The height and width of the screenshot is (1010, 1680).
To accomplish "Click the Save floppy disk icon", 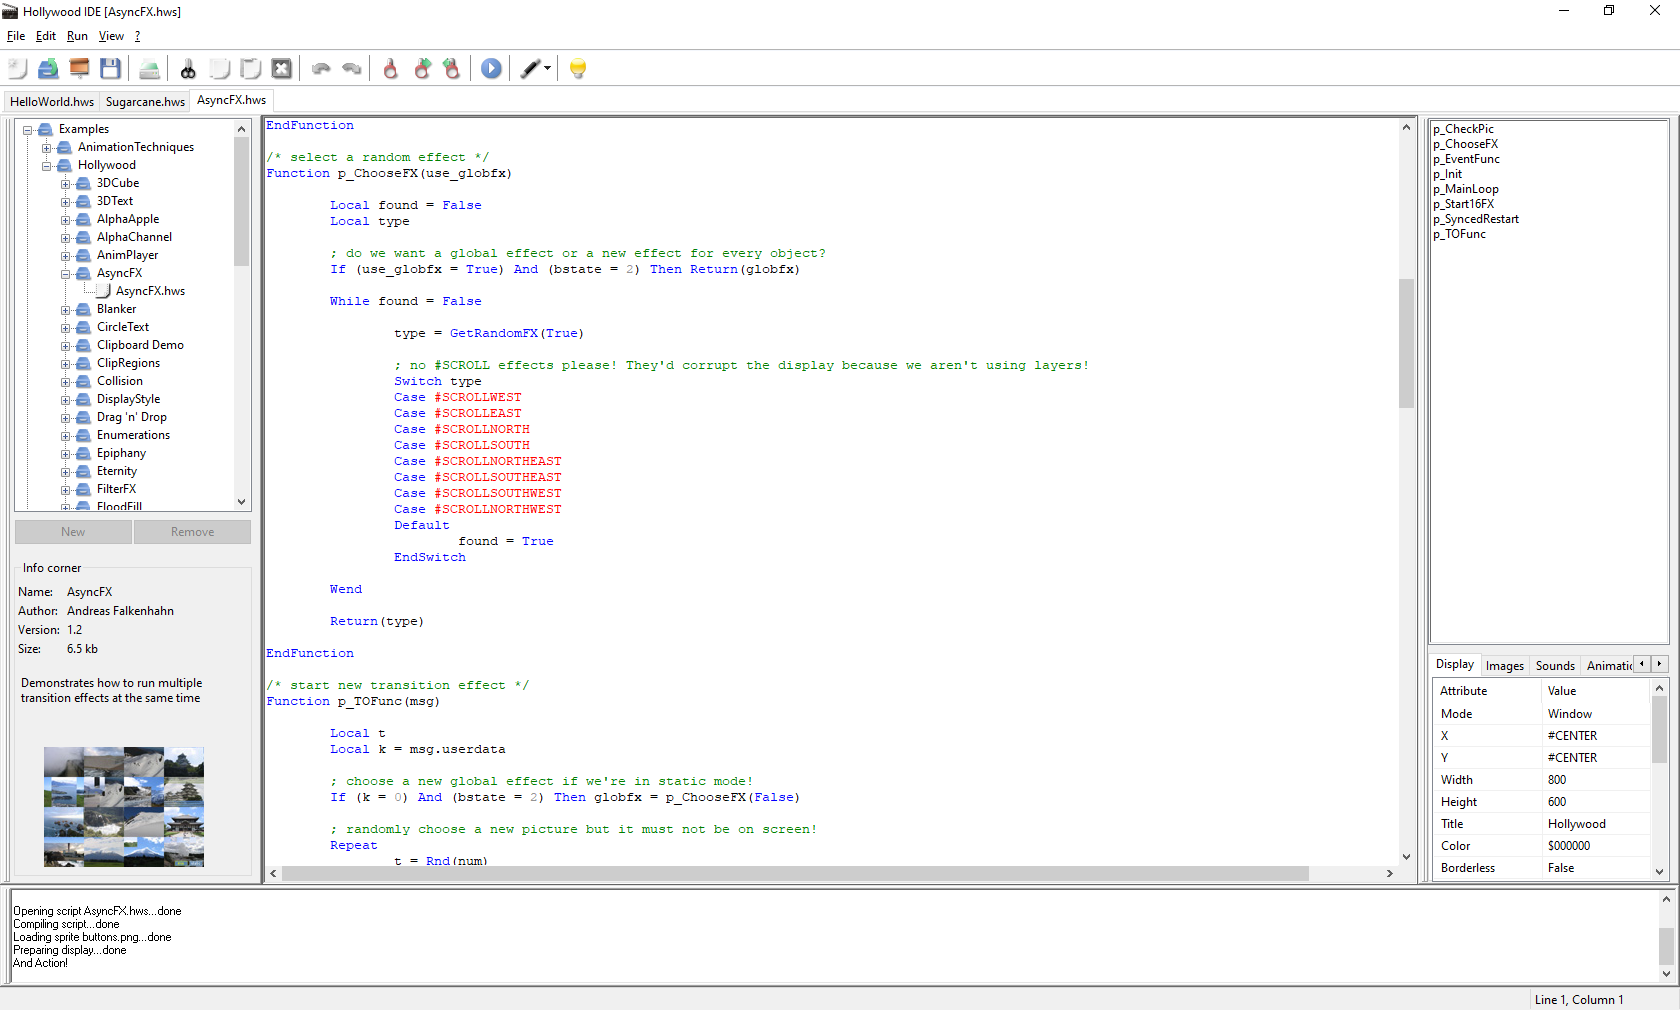I will click(x=110, y=68).
